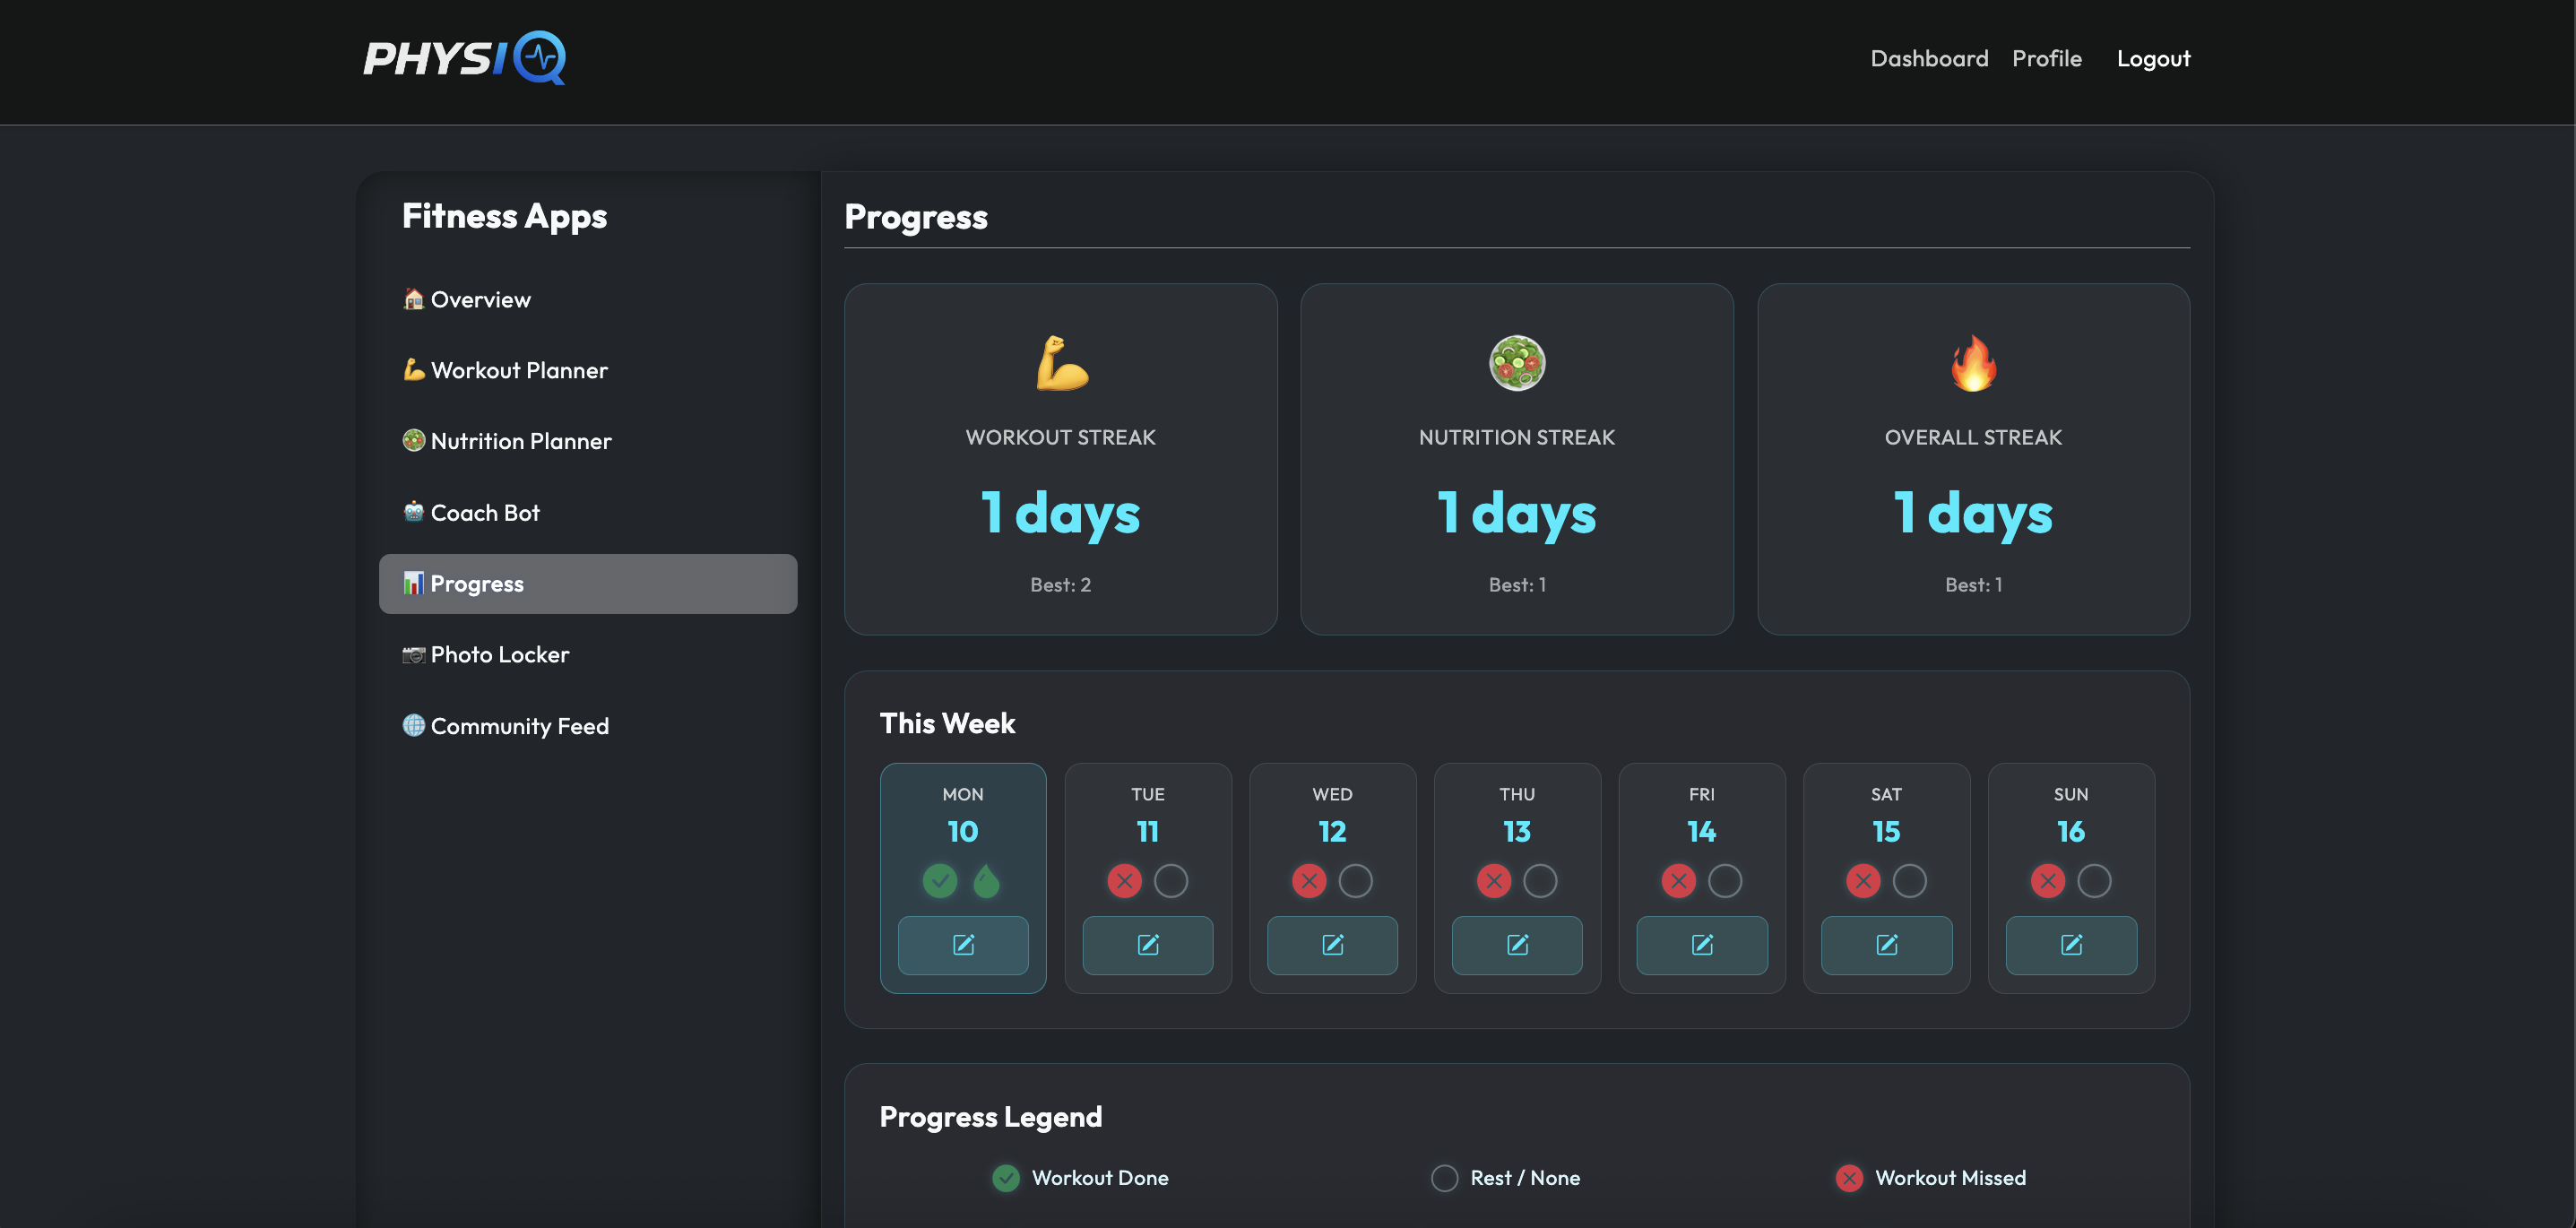Screen dimensions: 2576x1228
Task: Edit Sunday the 16th's progress entry
Action: click(x=2071, y=945)
